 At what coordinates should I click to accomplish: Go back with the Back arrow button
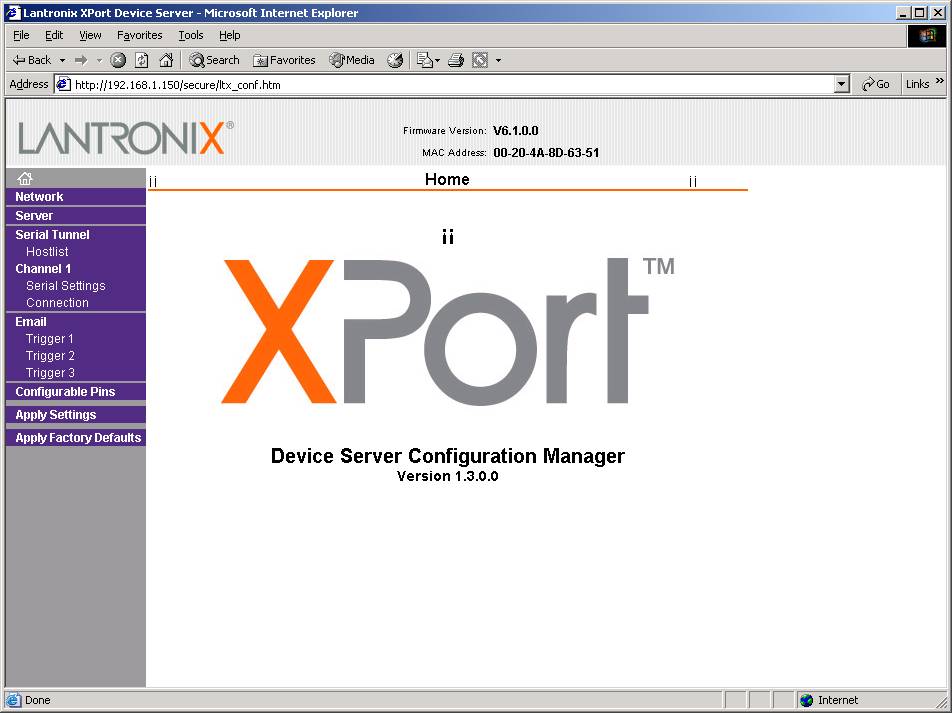(32, 60)
